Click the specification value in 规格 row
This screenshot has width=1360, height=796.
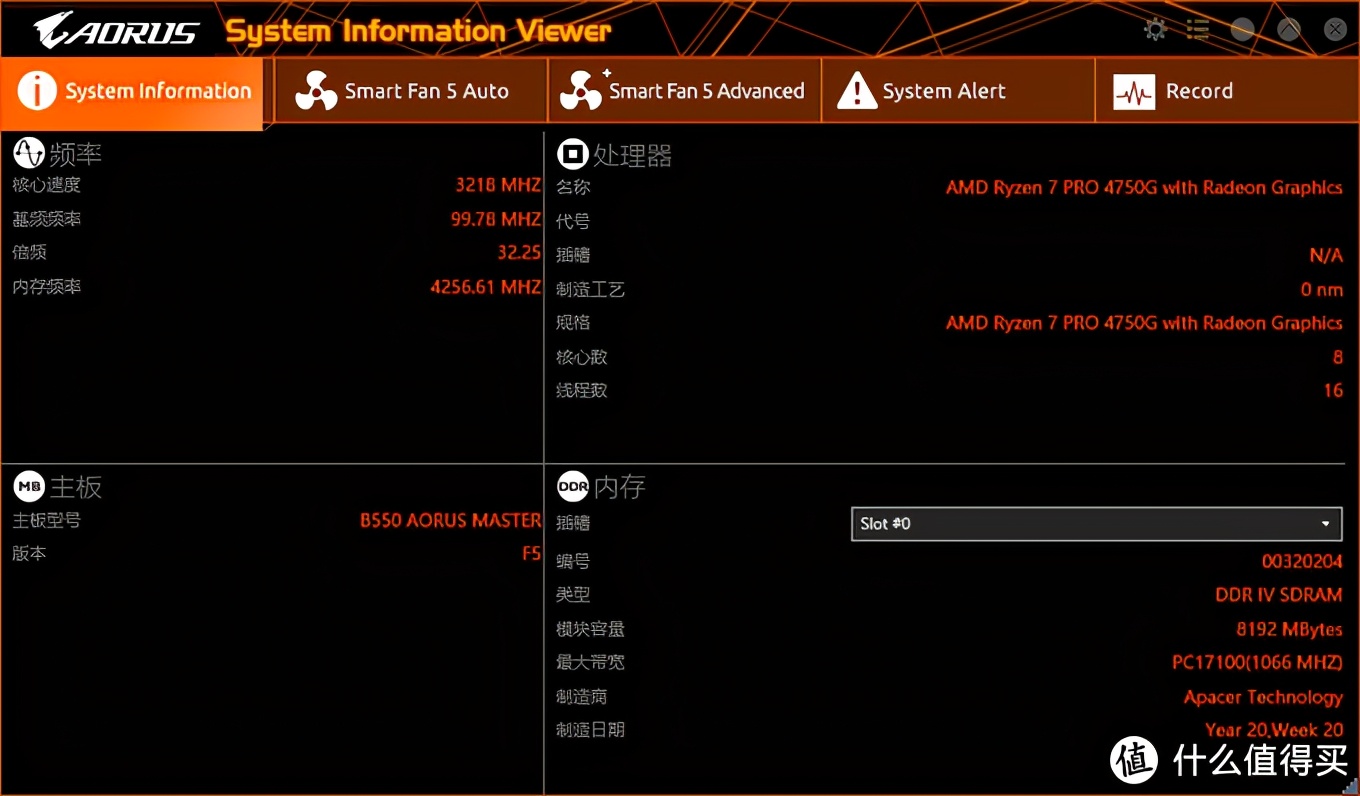click(1144, 323)
